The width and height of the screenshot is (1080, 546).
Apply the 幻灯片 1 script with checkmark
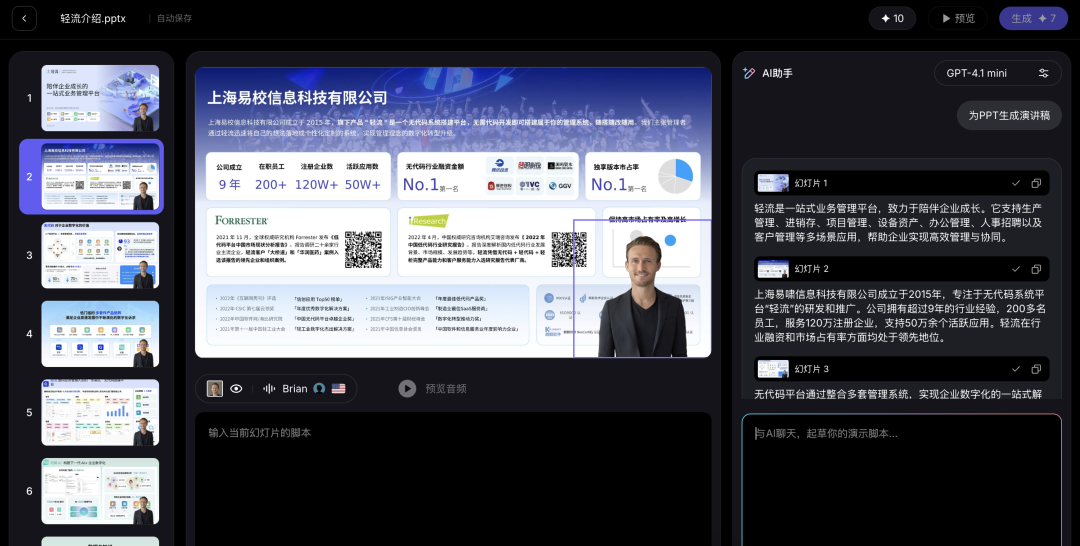coord(1016,183)
